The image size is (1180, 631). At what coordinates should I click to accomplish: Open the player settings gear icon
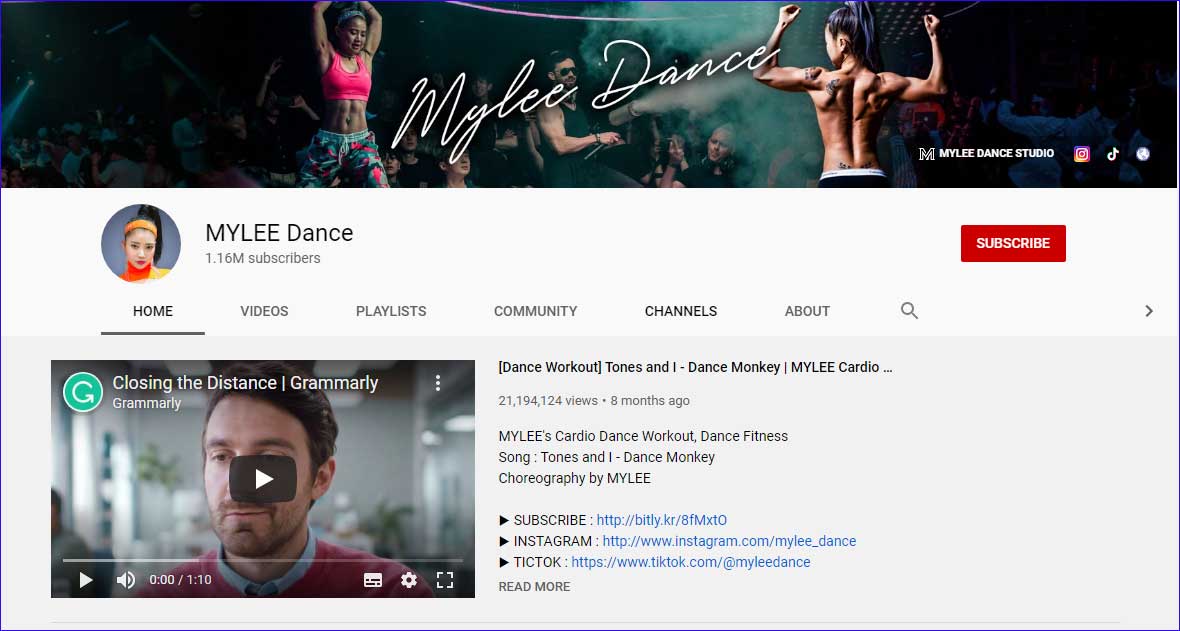409,580
